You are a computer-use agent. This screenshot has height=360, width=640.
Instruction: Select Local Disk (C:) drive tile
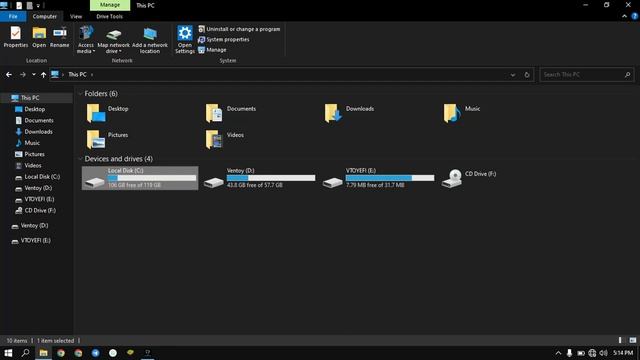click(x=140, y=178)
